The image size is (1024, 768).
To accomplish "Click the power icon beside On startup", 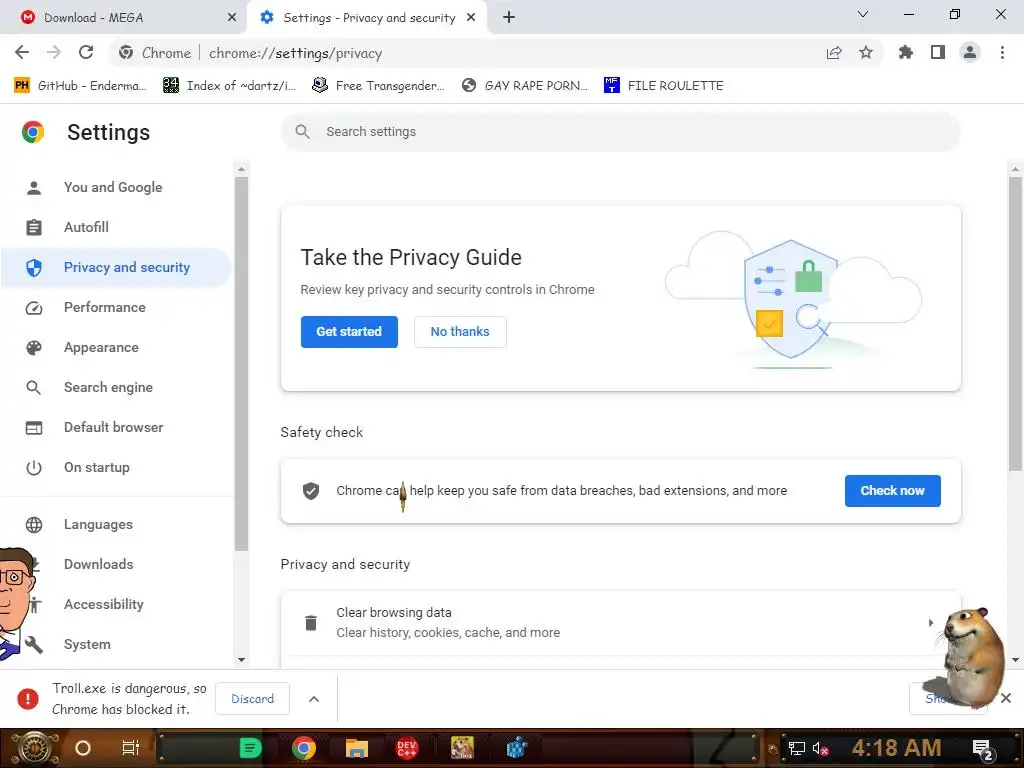I will (34, 468).
